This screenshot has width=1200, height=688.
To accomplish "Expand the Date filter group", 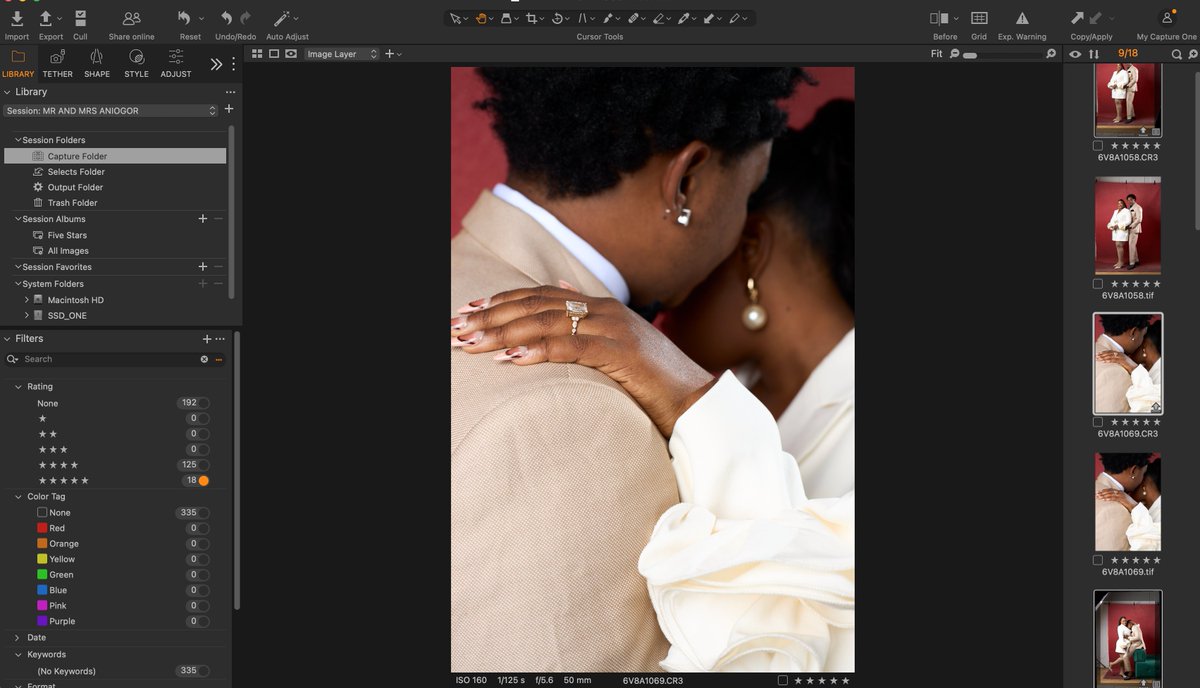I will [x=18, y=637].
